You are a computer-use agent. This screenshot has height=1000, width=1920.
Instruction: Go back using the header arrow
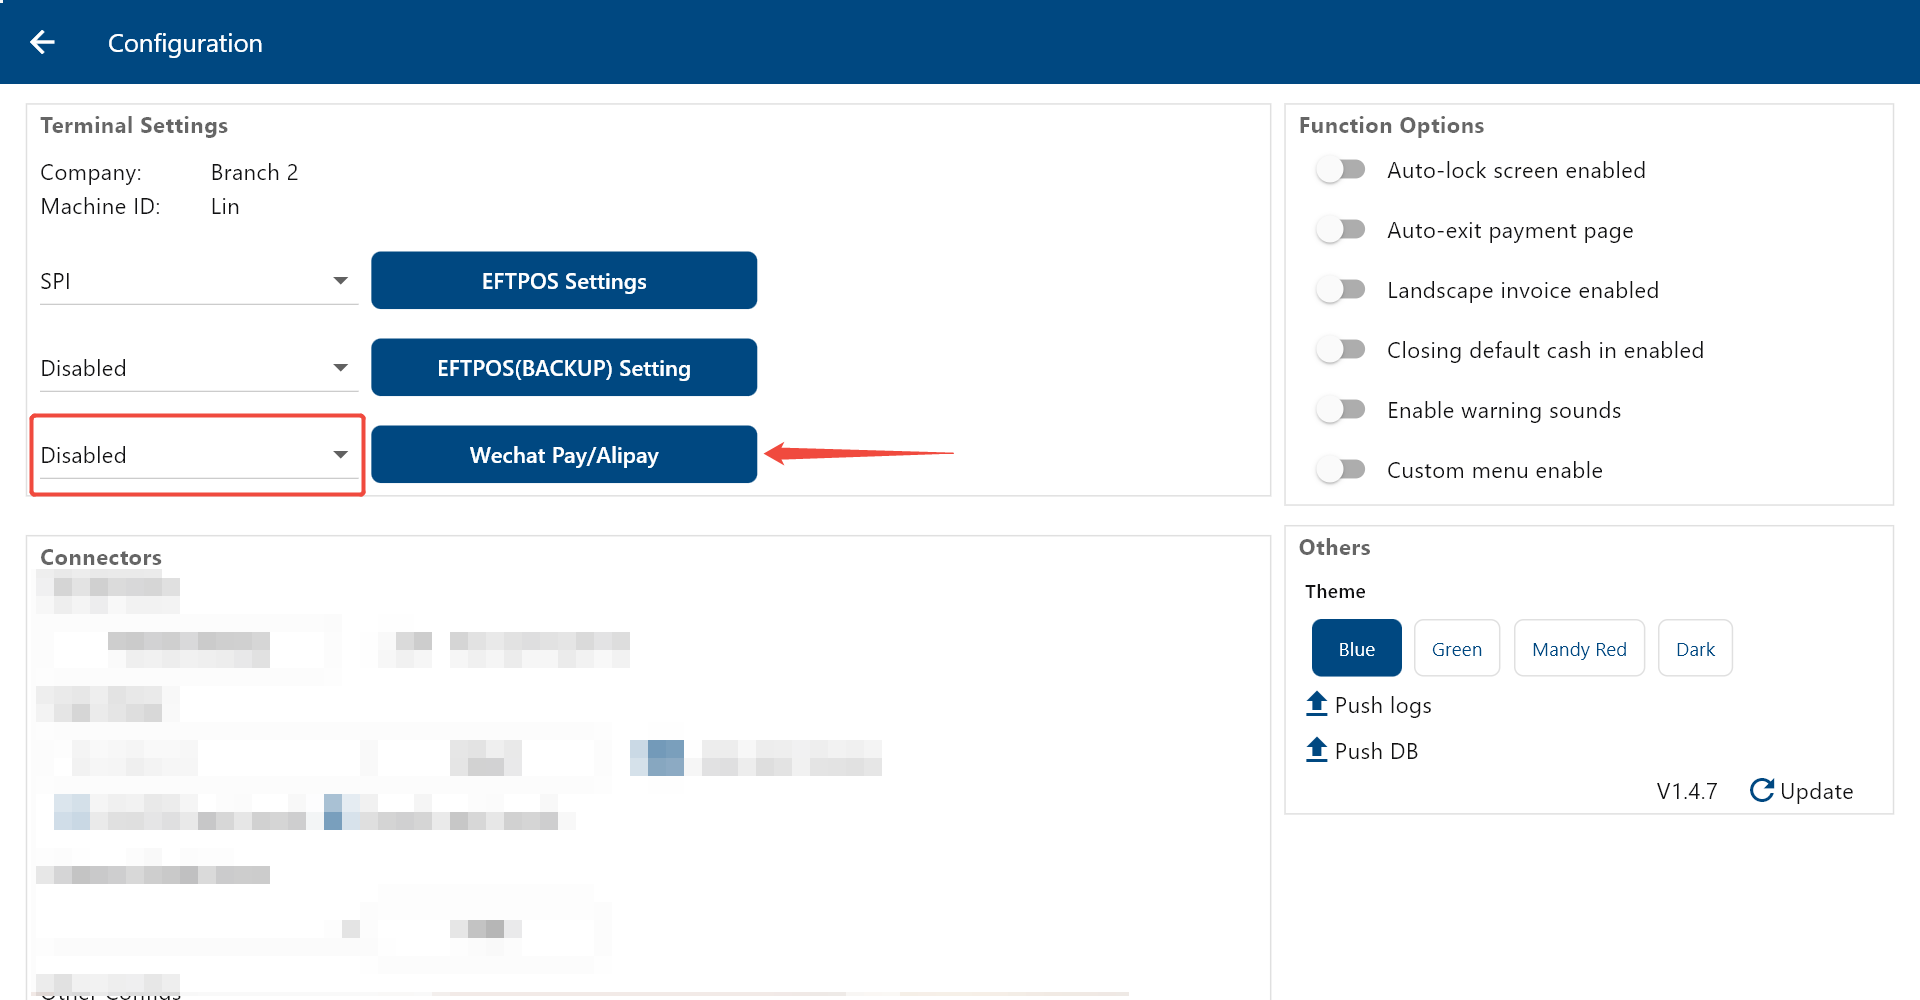(x=42, y=42)
